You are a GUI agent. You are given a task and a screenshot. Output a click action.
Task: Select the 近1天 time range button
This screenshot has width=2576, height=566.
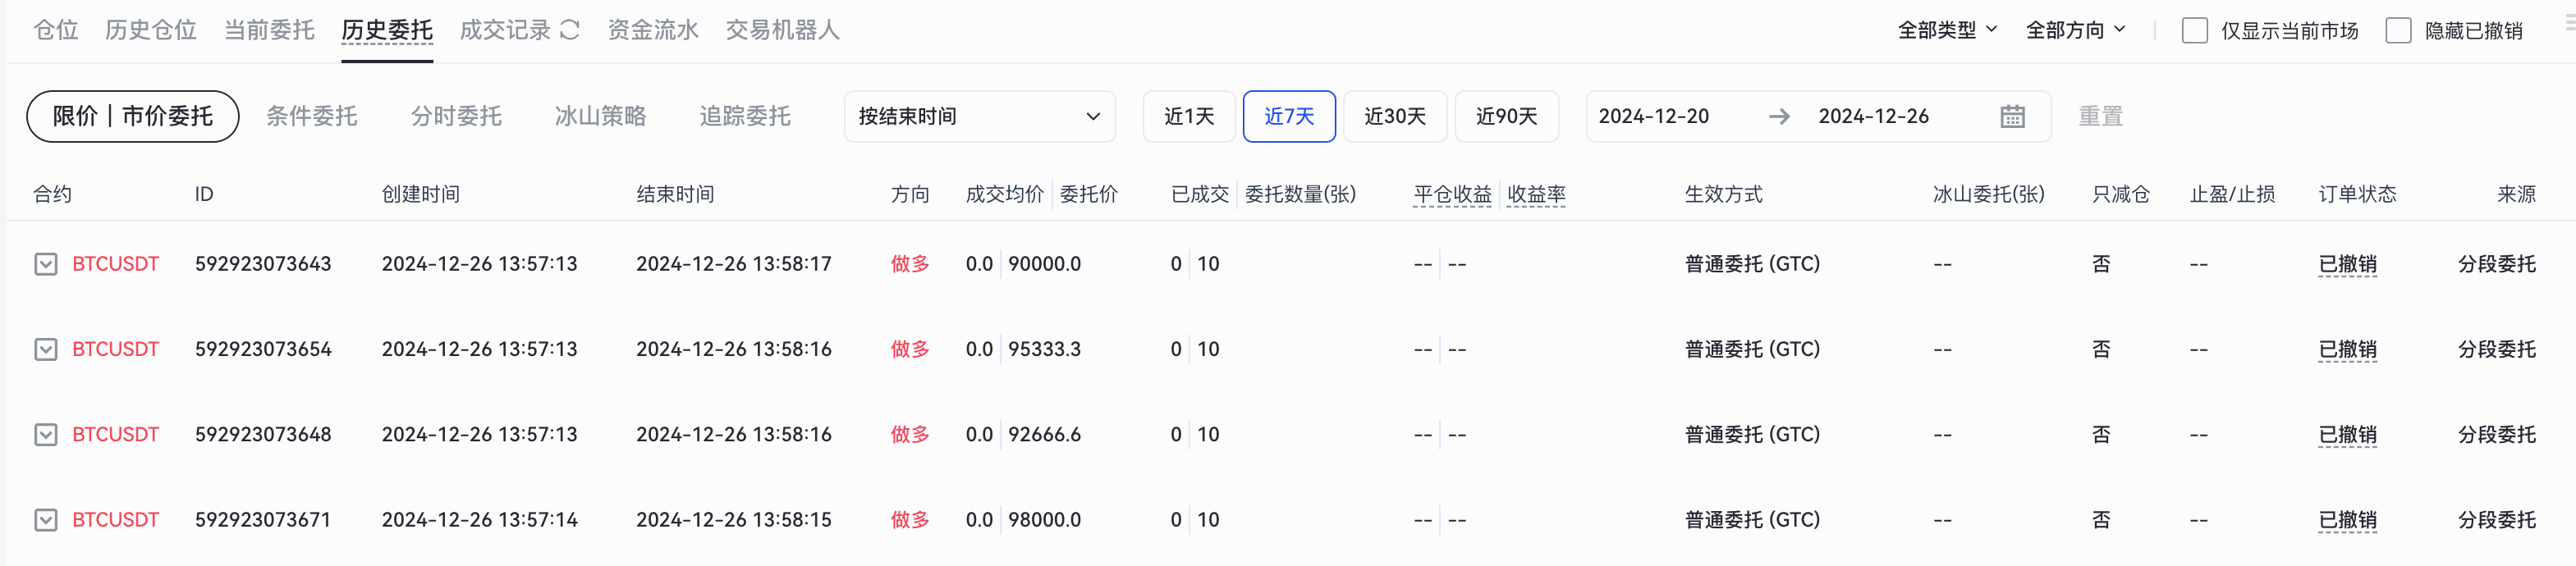click(1189, 117)
